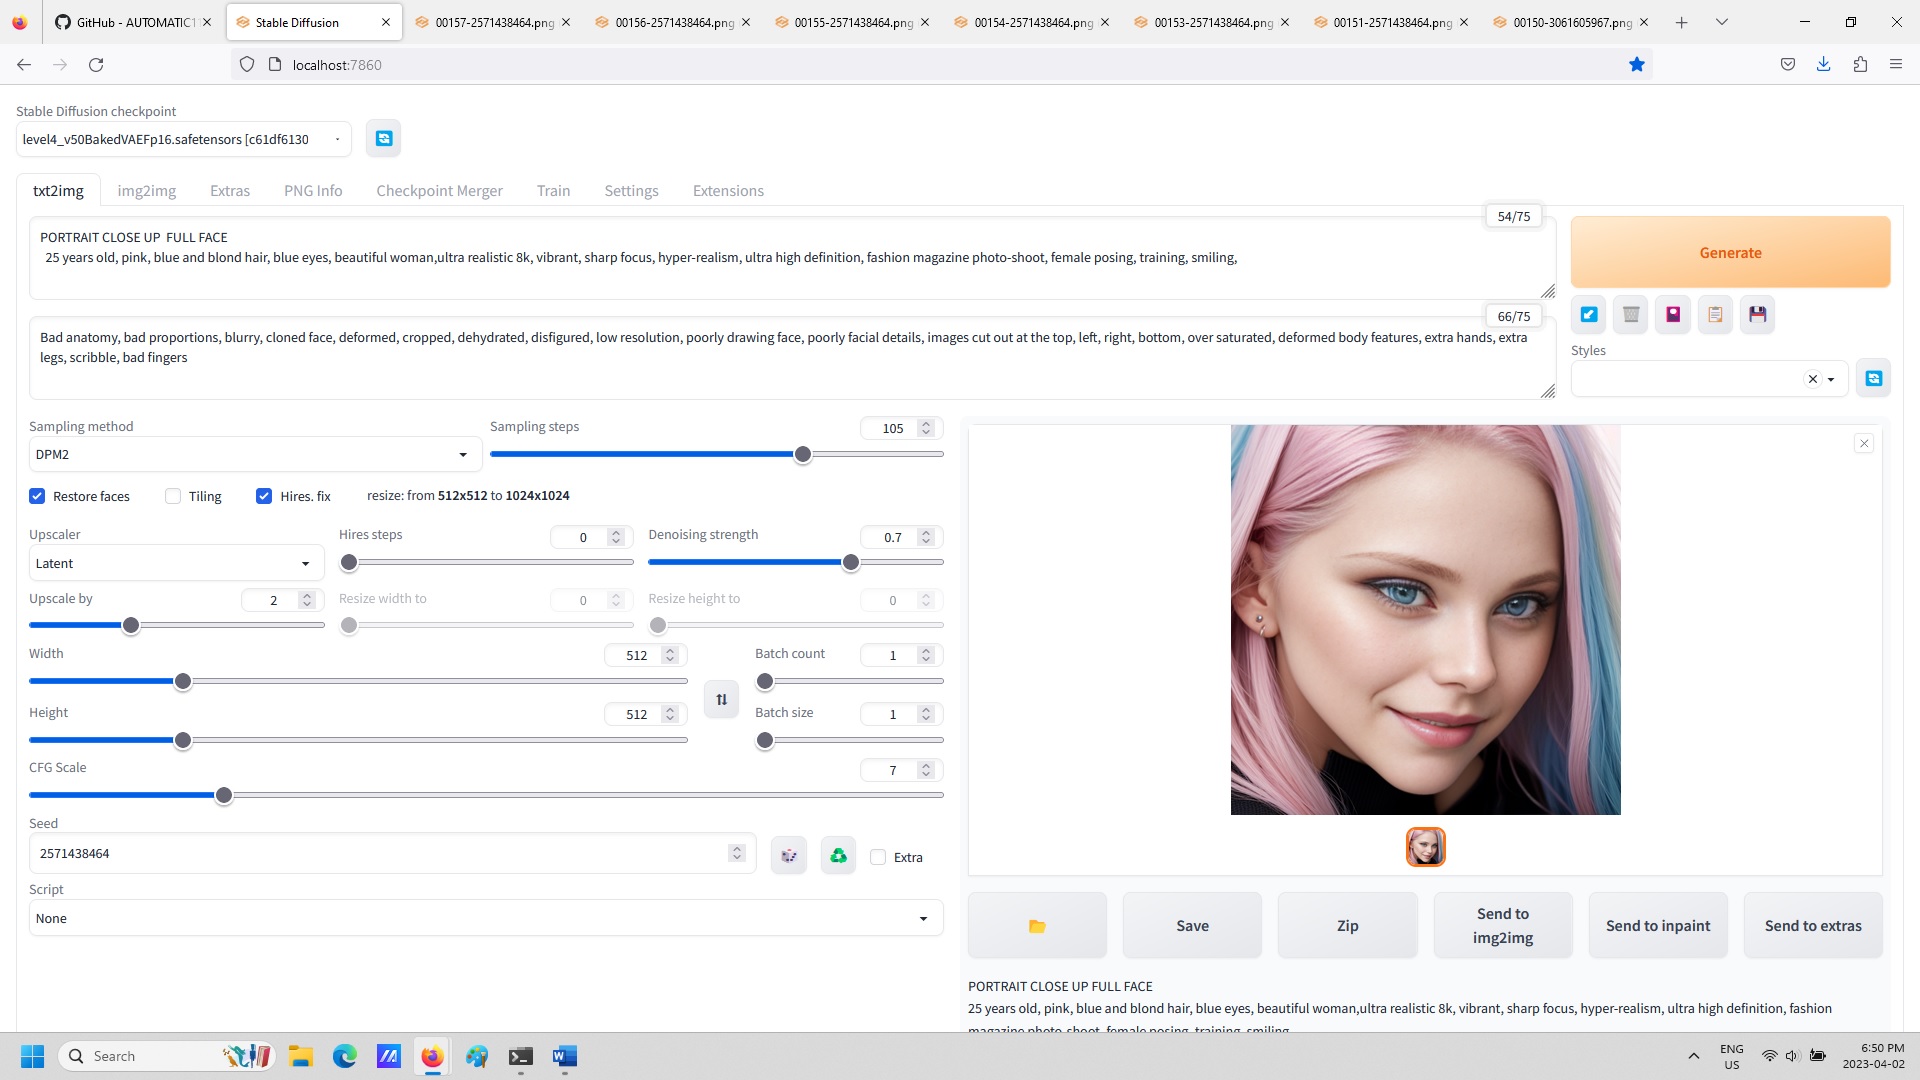Open the output folder icon button

(x=1037, y=926)
